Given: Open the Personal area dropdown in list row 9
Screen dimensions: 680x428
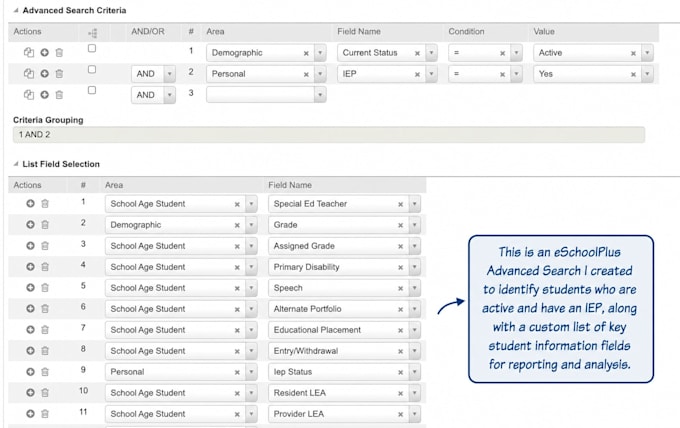Looking at the screenshot, I should coord(251,372).
